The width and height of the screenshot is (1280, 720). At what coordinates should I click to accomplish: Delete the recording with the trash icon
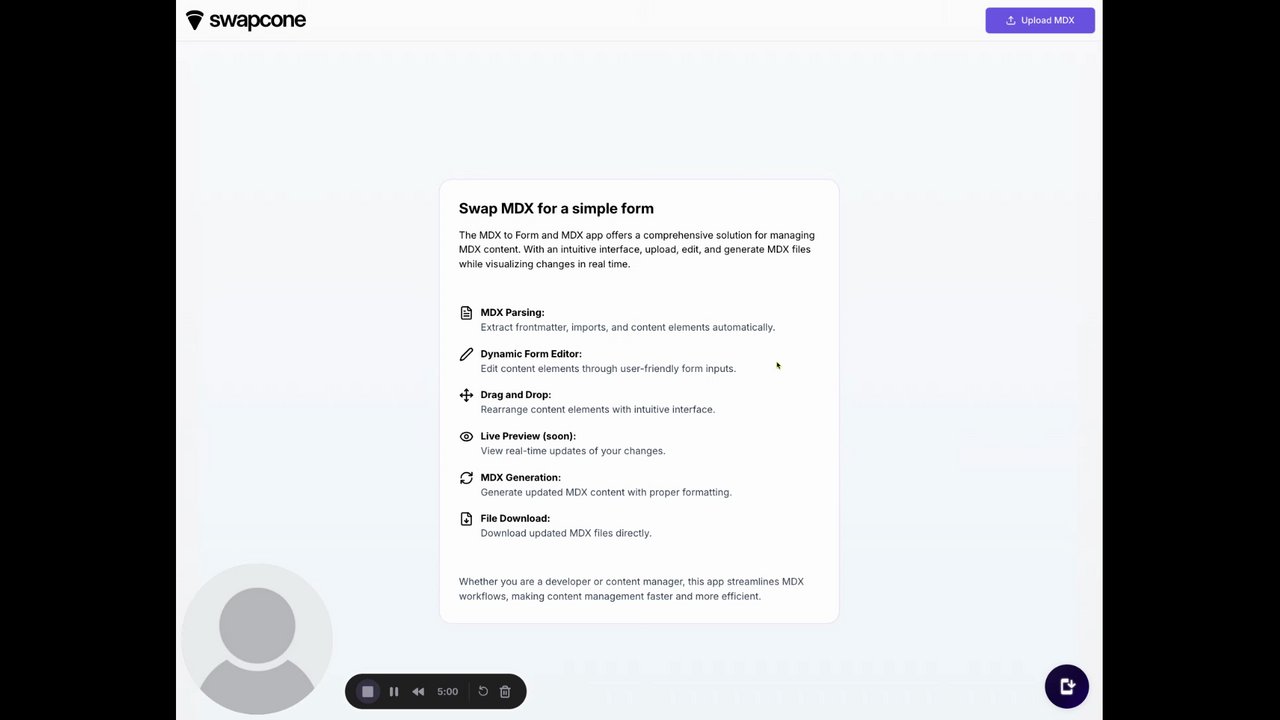[x=505, y=691]
